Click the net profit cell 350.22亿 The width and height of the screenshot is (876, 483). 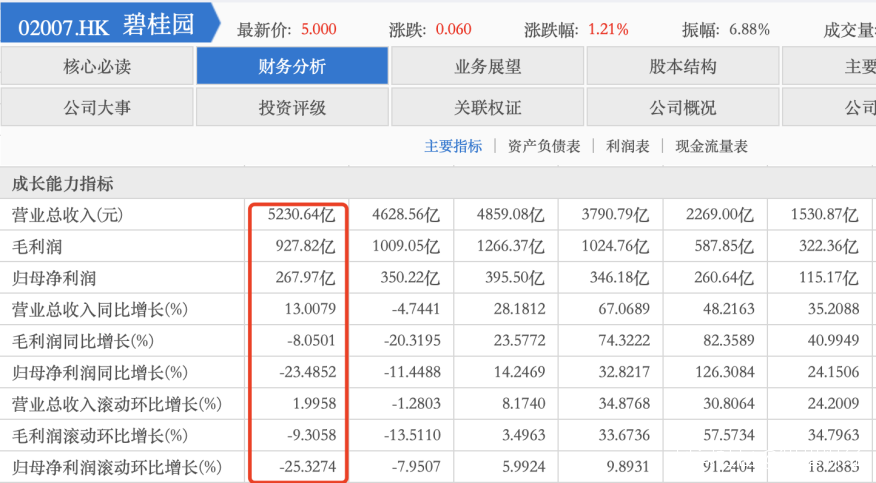tap(410, 278)
